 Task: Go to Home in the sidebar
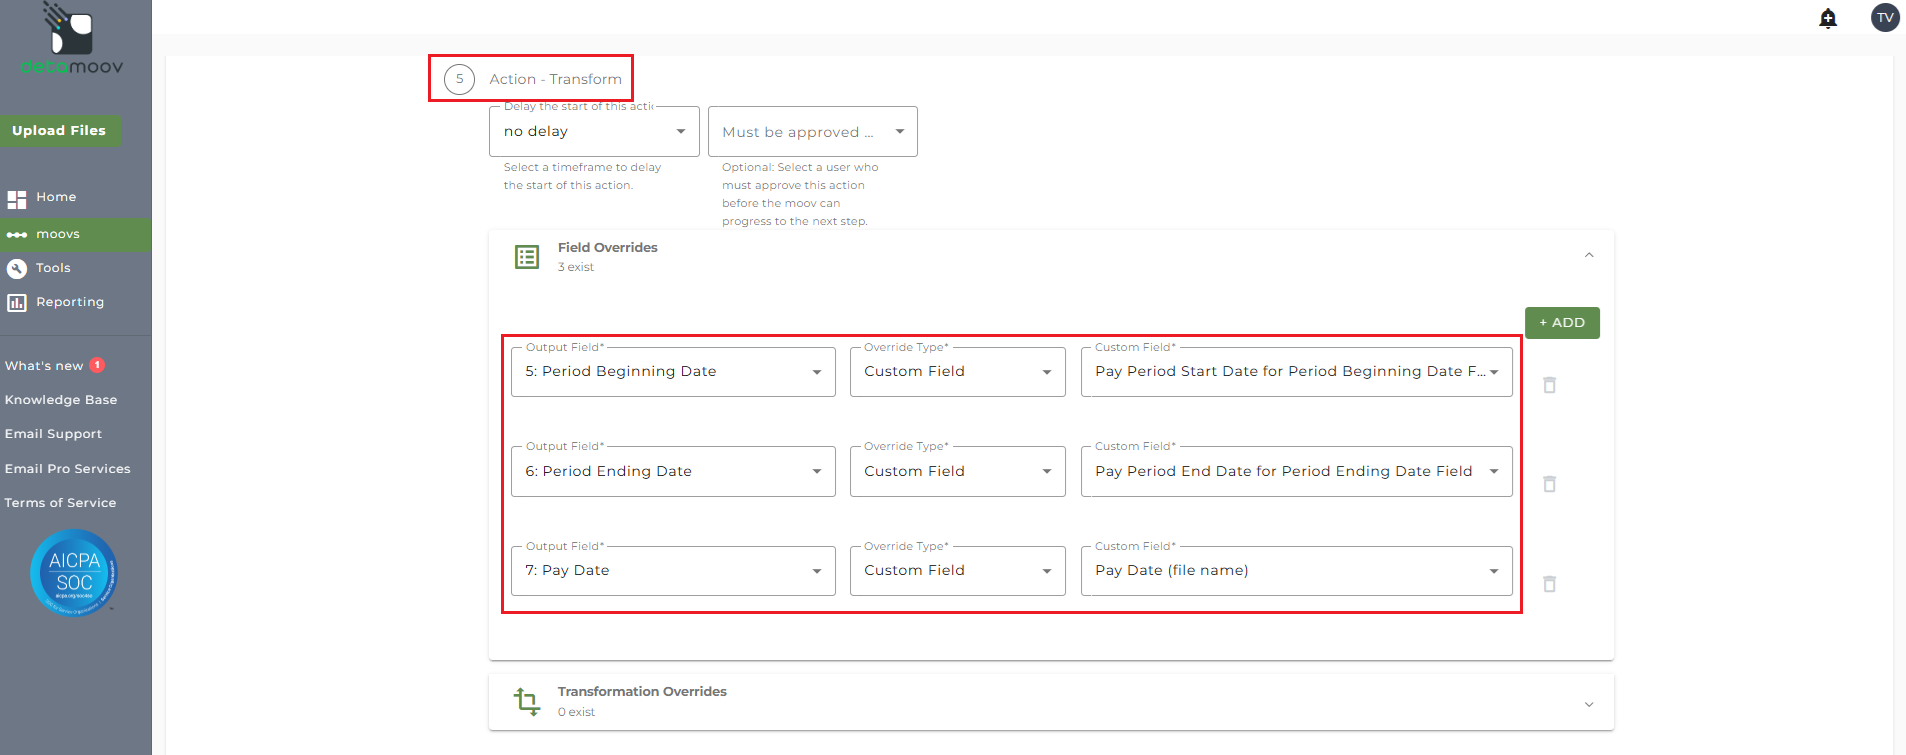pos(56,198)
